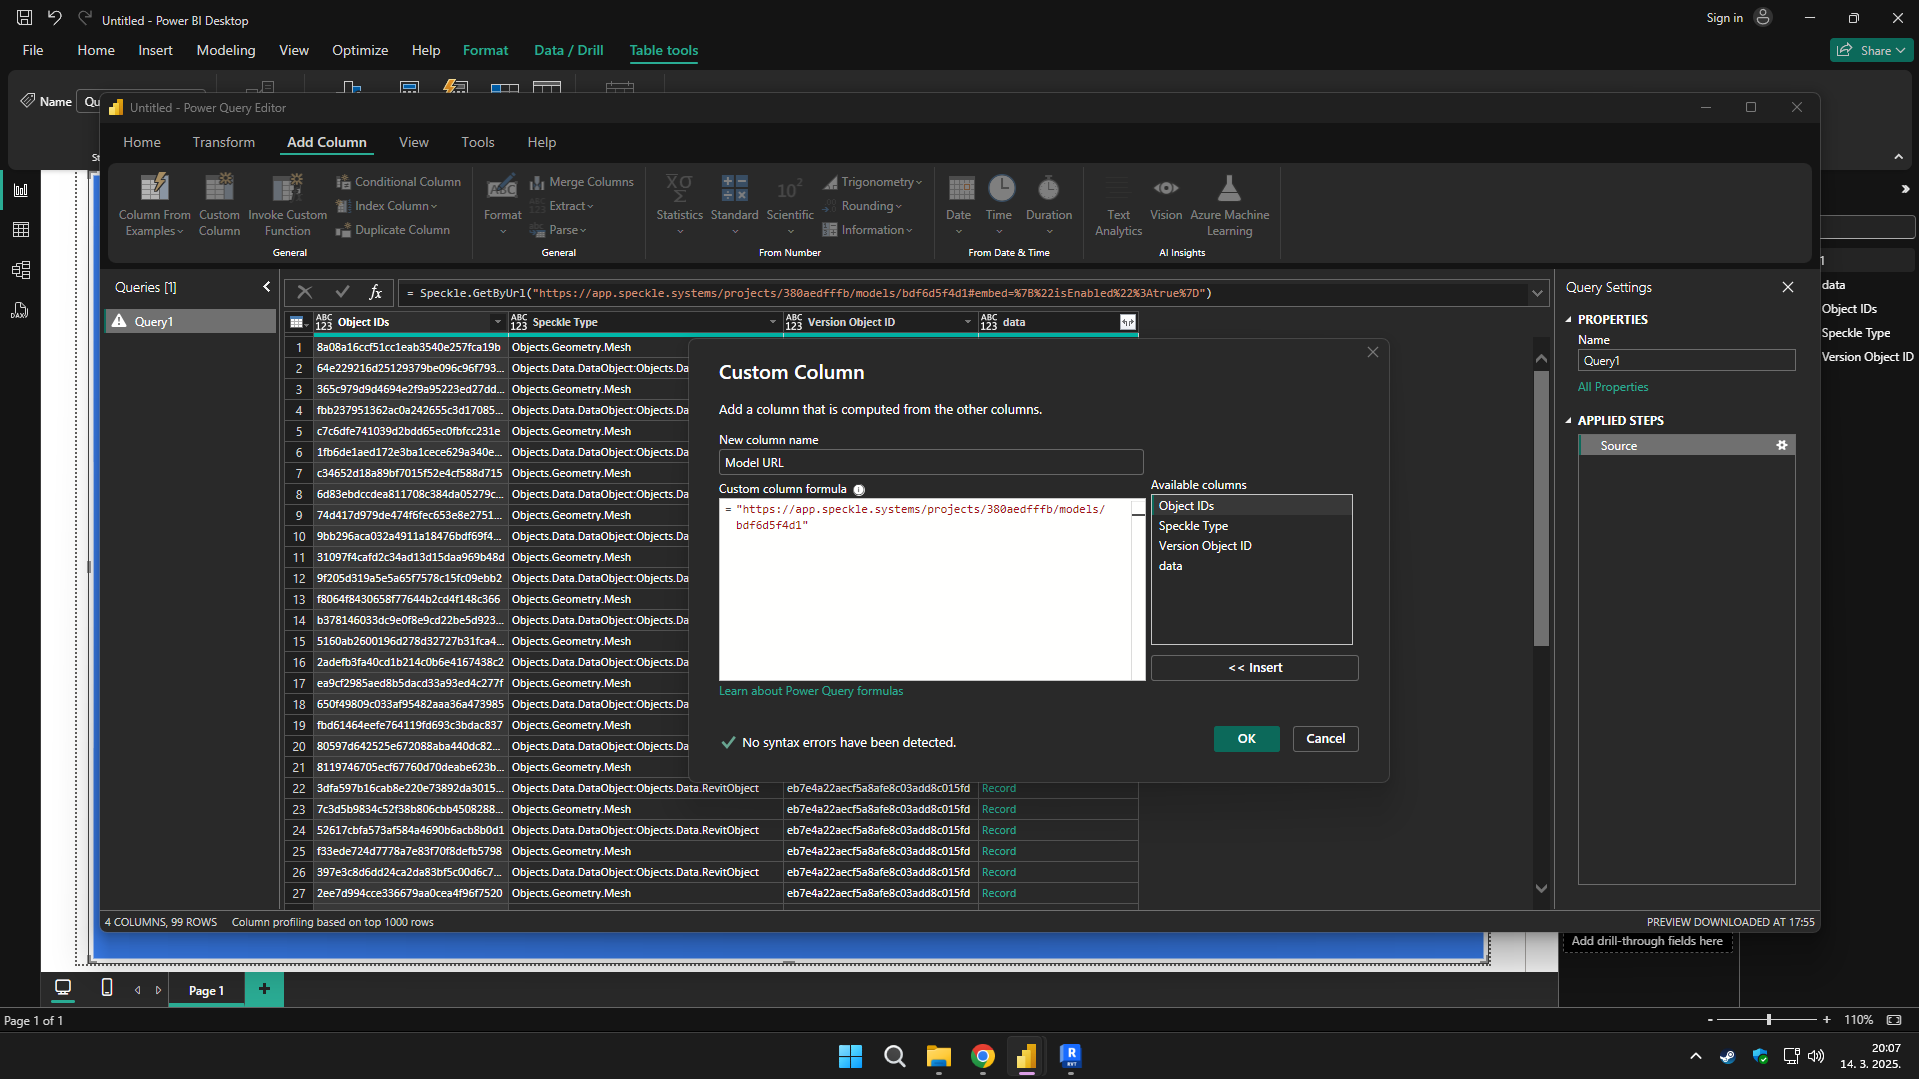Add a new report page
The width and height of the screenshot is (1919, 1079).
tap(264, 989)
